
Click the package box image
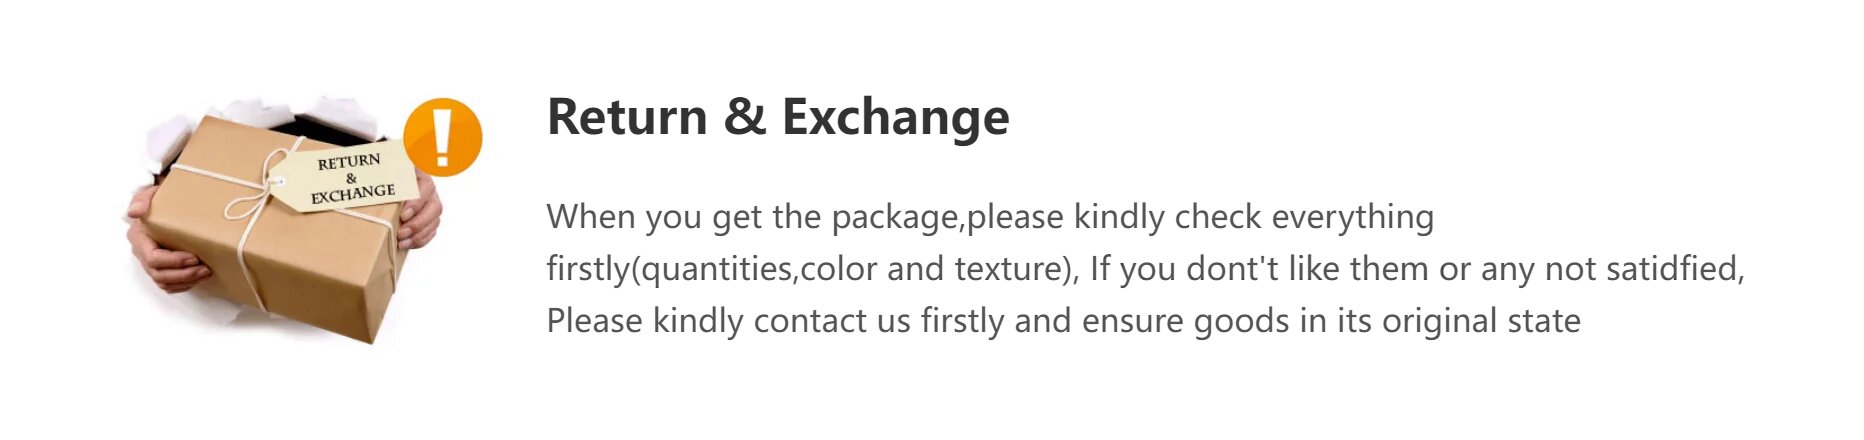click(x=290, y=220)
